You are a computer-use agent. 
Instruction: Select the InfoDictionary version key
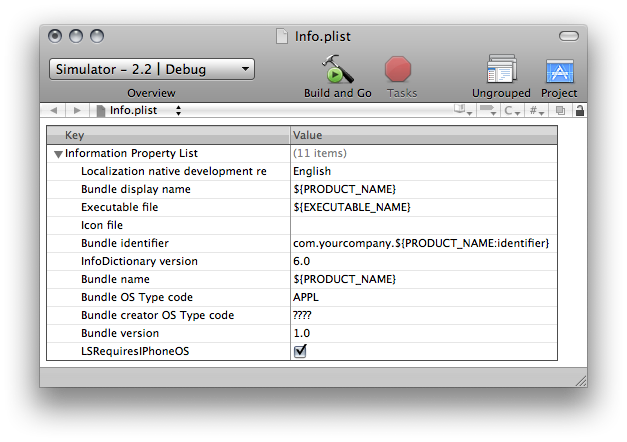[x=139, y=261]
